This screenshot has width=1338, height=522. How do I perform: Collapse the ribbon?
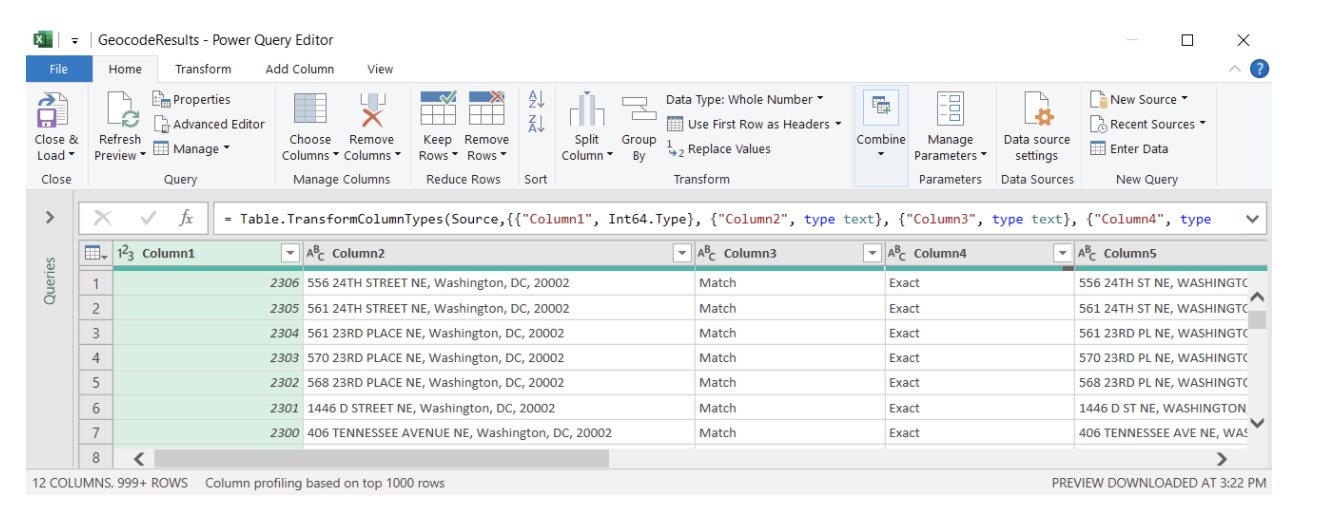(x=1235, y=69)
